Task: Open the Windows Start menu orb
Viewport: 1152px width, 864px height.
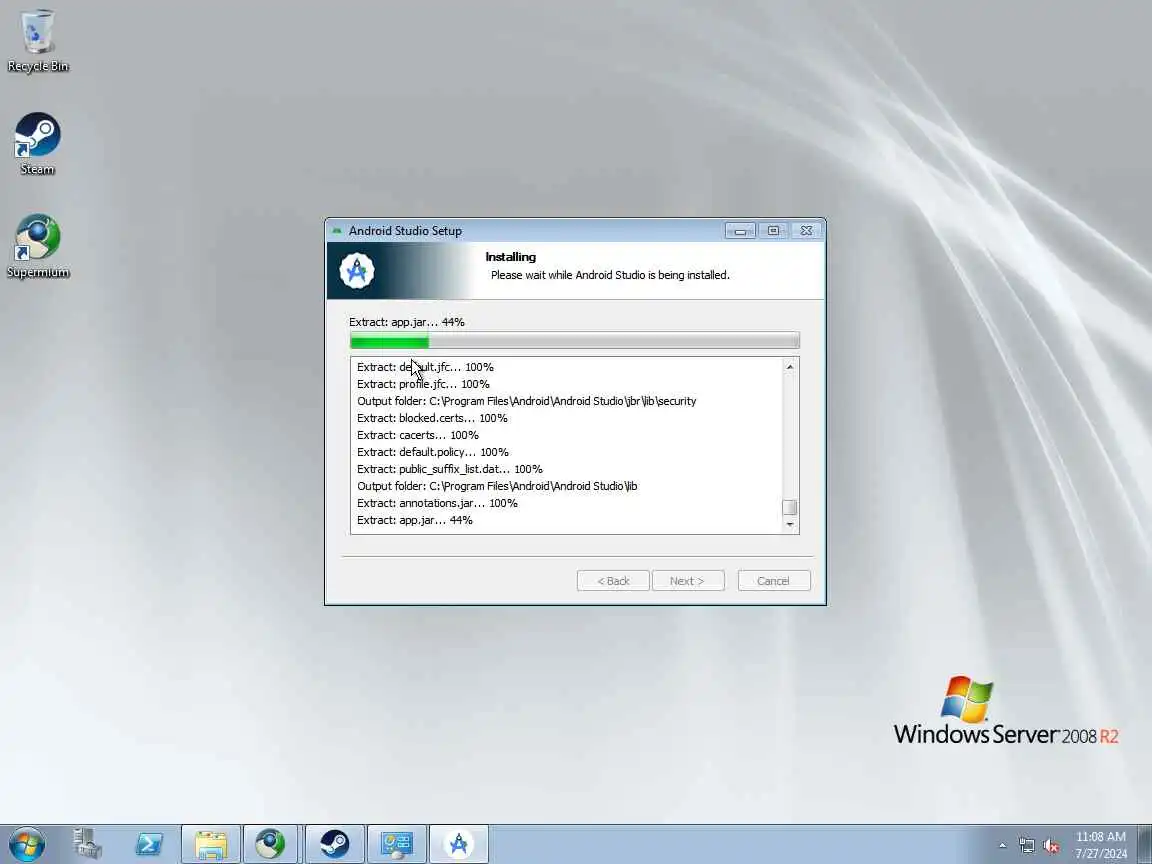Action: [27, 844]
